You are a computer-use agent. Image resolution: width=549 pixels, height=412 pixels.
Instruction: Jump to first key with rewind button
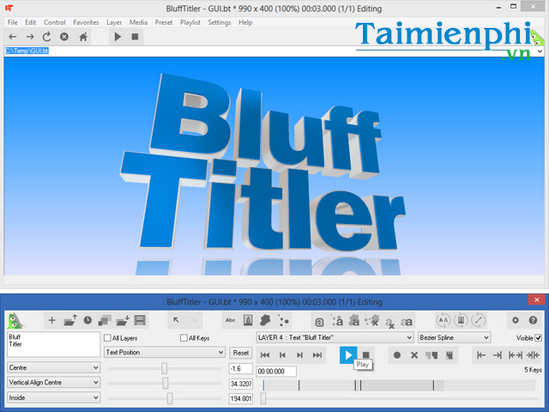click(265, 355)
